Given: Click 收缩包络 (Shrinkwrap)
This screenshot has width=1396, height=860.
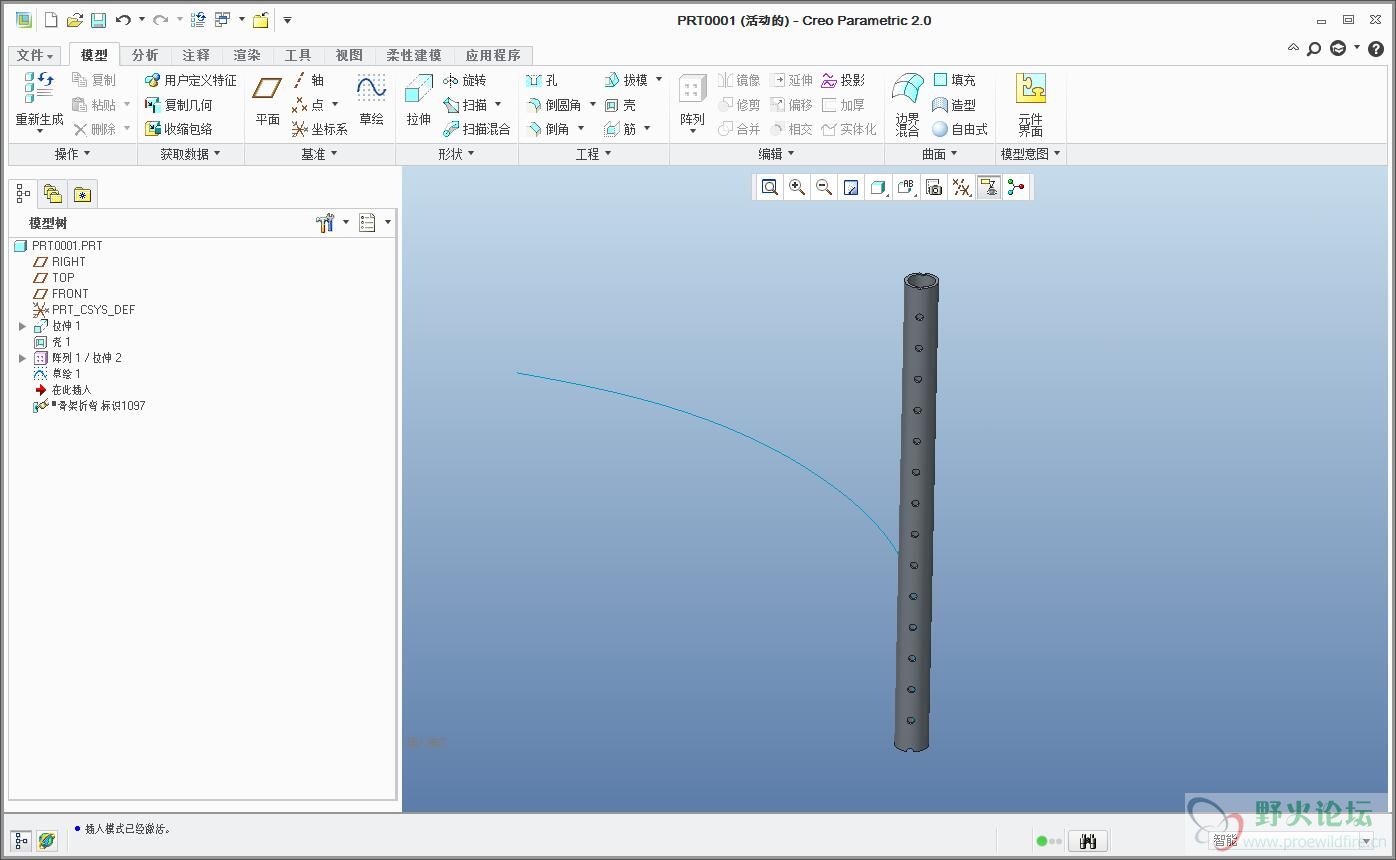Looking at the screenshot, I should 179,129.
